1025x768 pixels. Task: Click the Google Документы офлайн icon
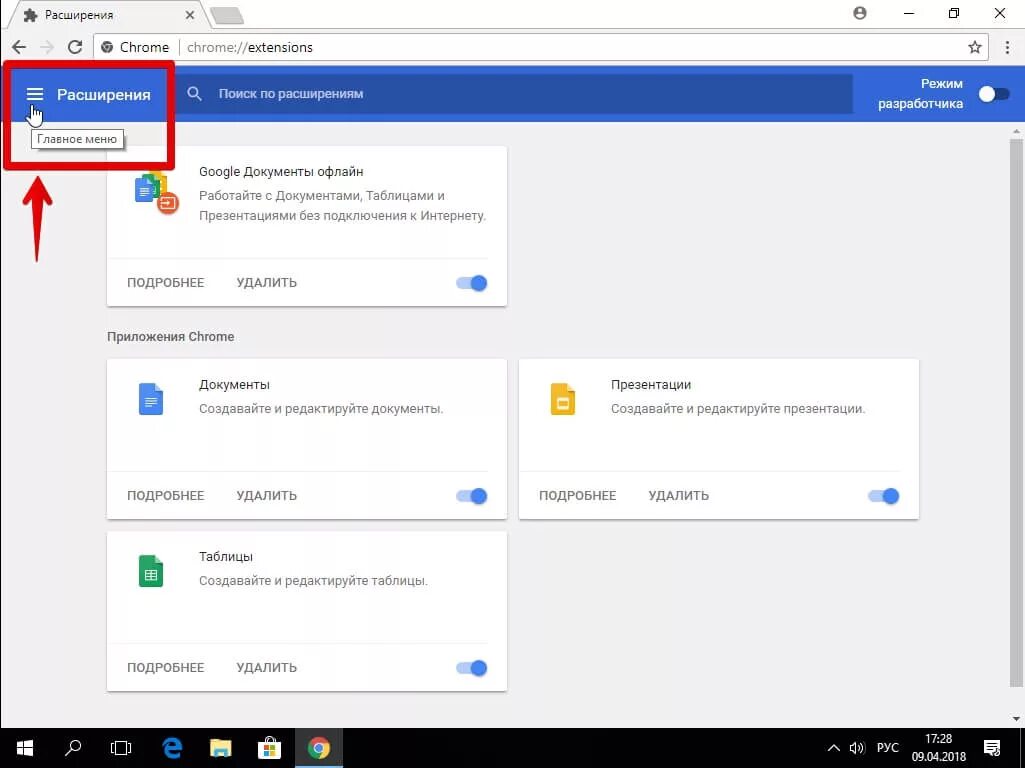pos(157,193)
